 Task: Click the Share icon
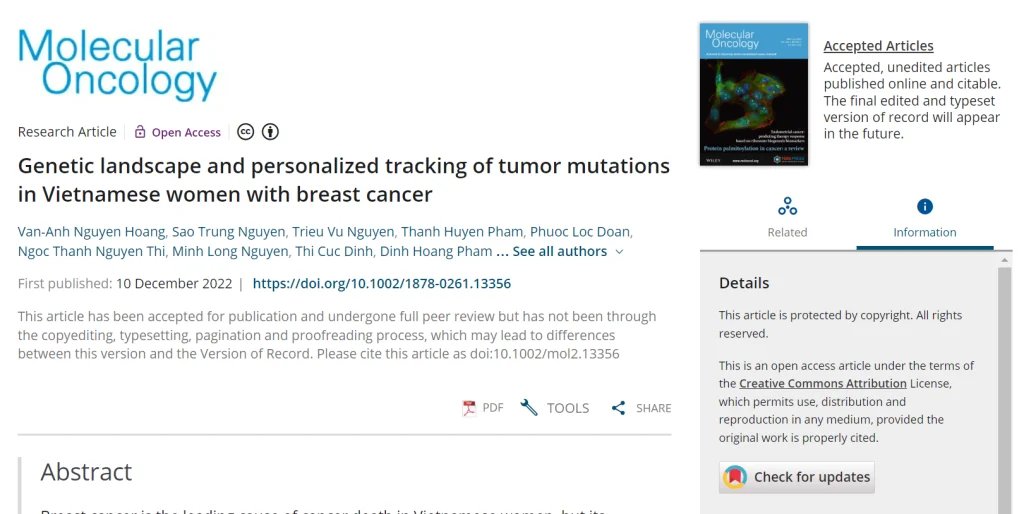619,408
